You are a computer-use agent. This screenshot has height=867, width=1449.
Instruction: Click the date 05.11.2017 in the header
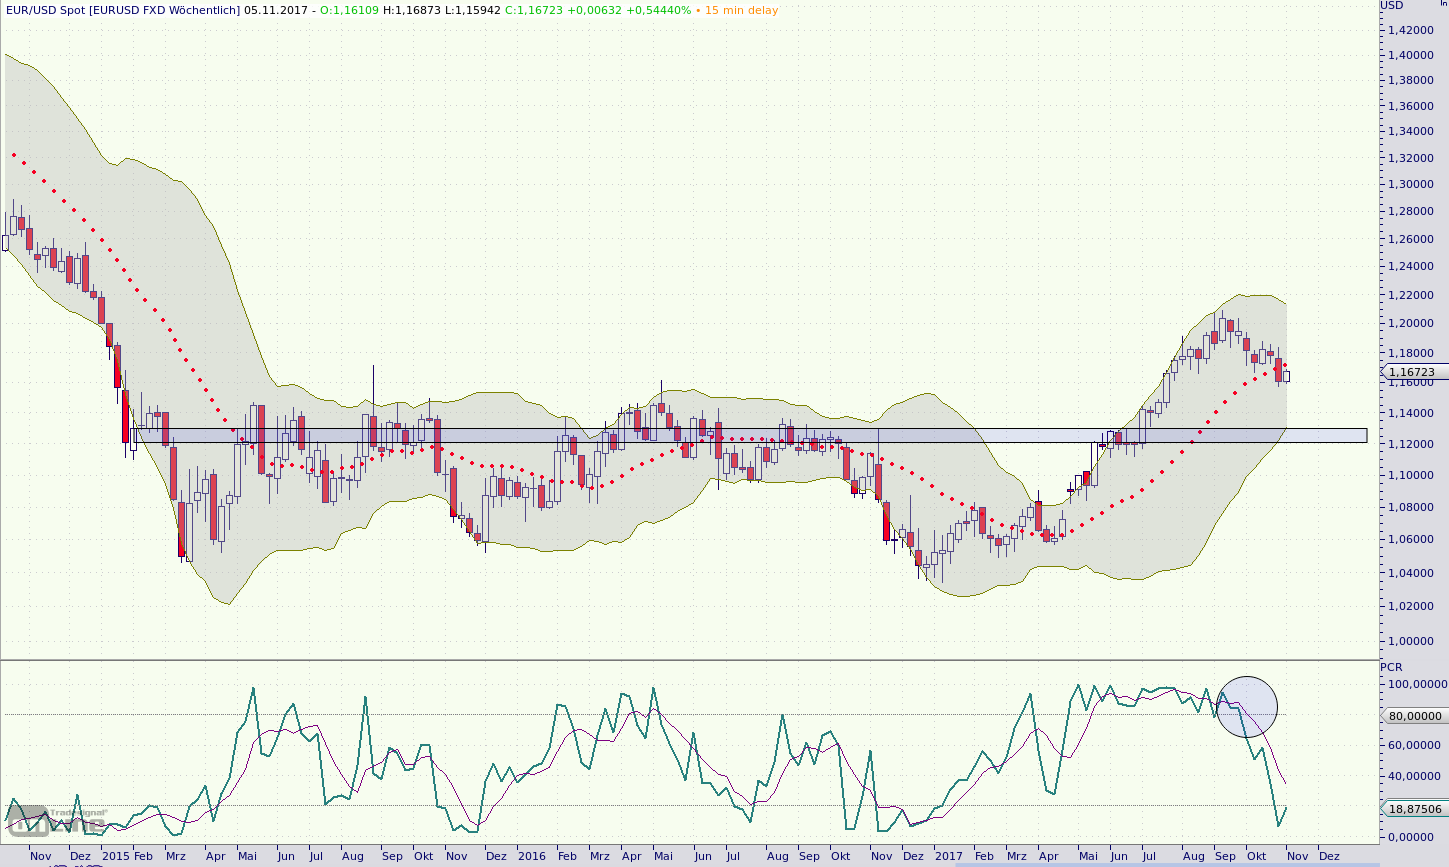(274, 10)
